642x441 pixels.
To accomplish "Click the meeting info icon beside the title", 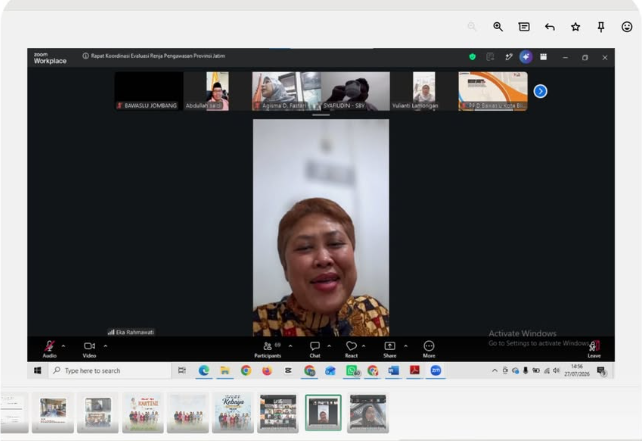I will click(x=86, y=56).
